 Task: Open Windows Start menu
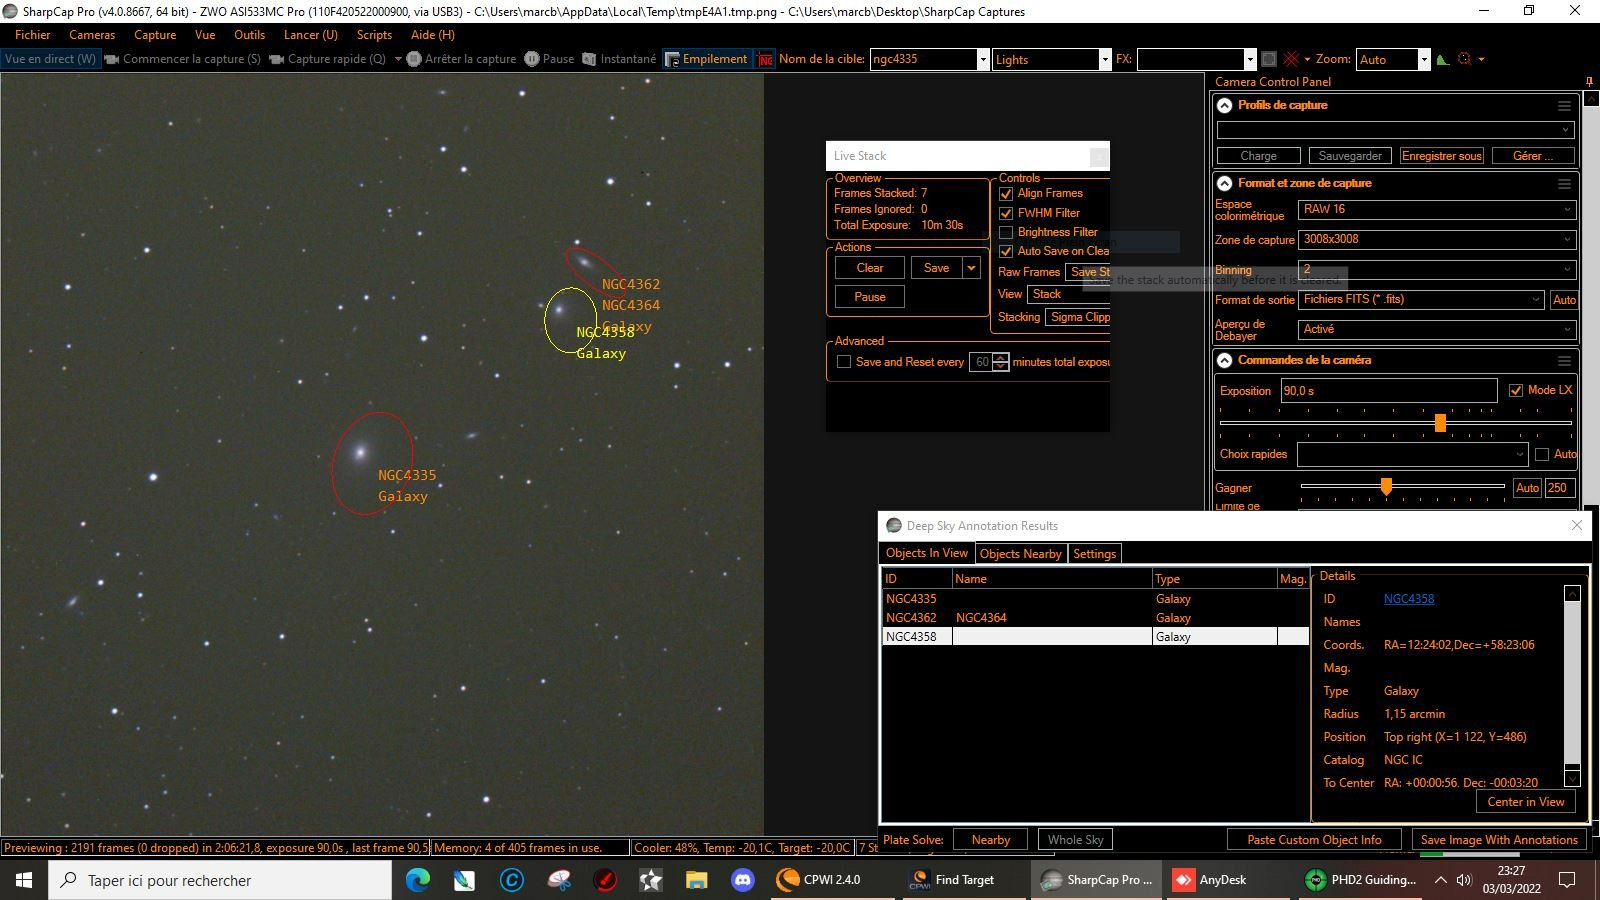[24, 880]
